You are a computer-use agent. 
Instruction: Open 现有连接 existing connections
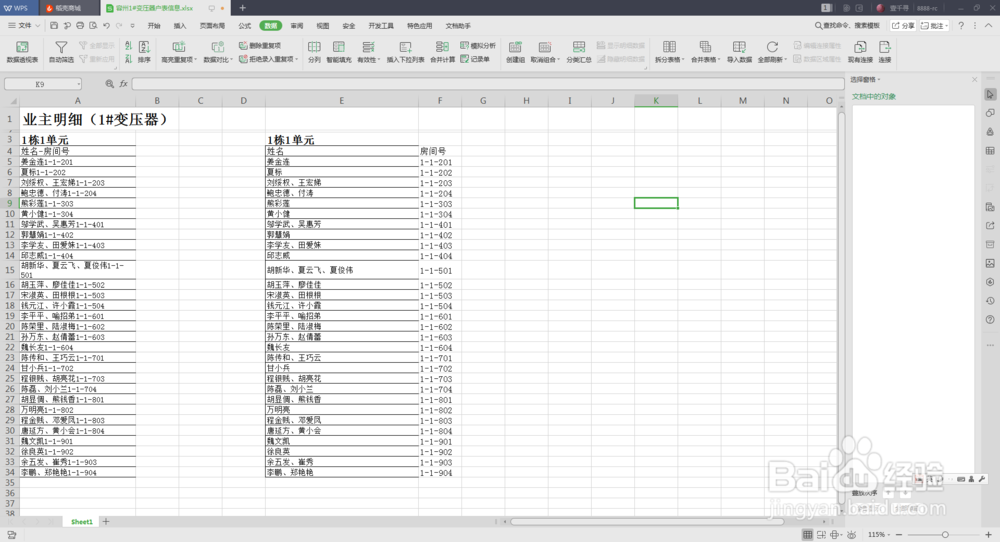(860, 51)
